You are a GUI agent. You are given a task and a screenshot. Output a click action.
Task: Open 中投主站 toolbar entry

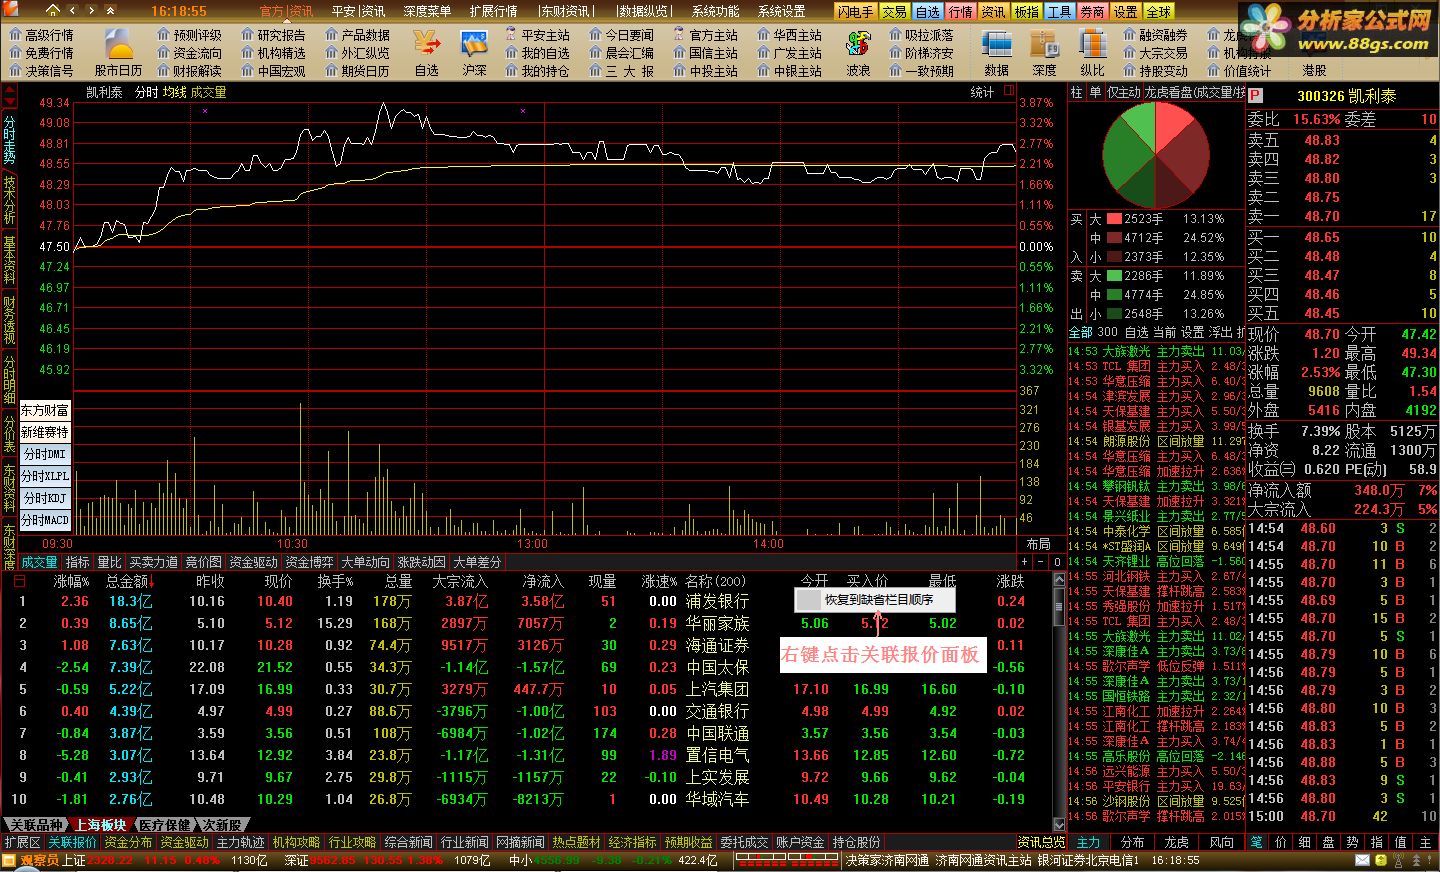pyautogui.click(x=705, y=71)
